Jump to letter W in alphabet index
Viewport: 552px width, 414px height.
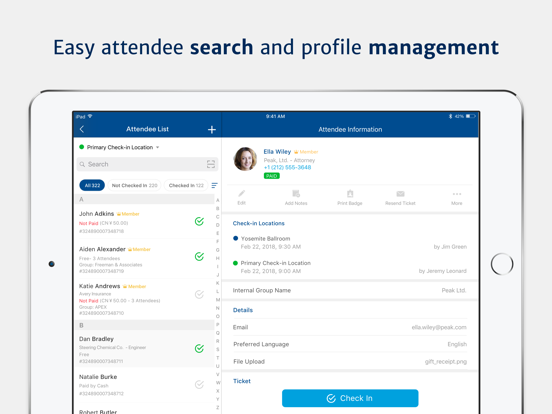point(218,383)
